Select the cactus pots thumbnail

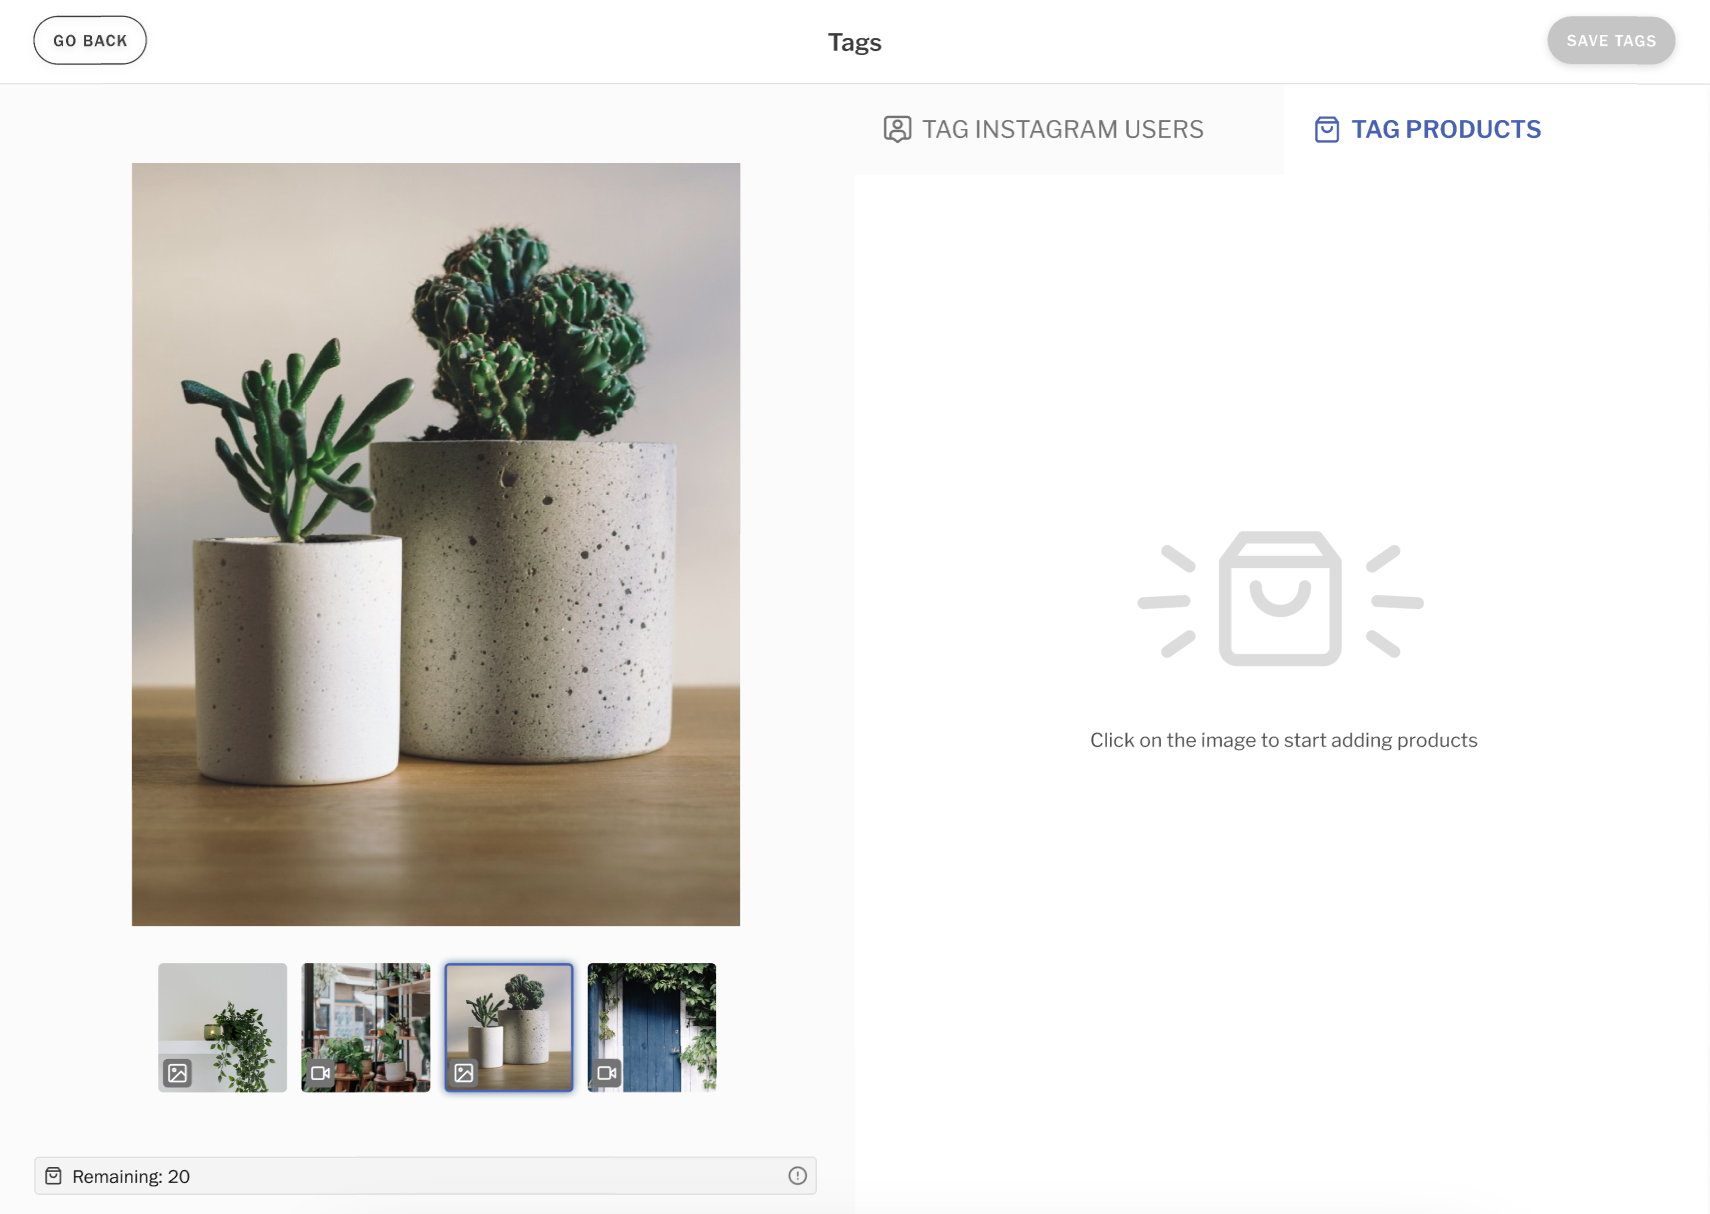pos(509,1027)
